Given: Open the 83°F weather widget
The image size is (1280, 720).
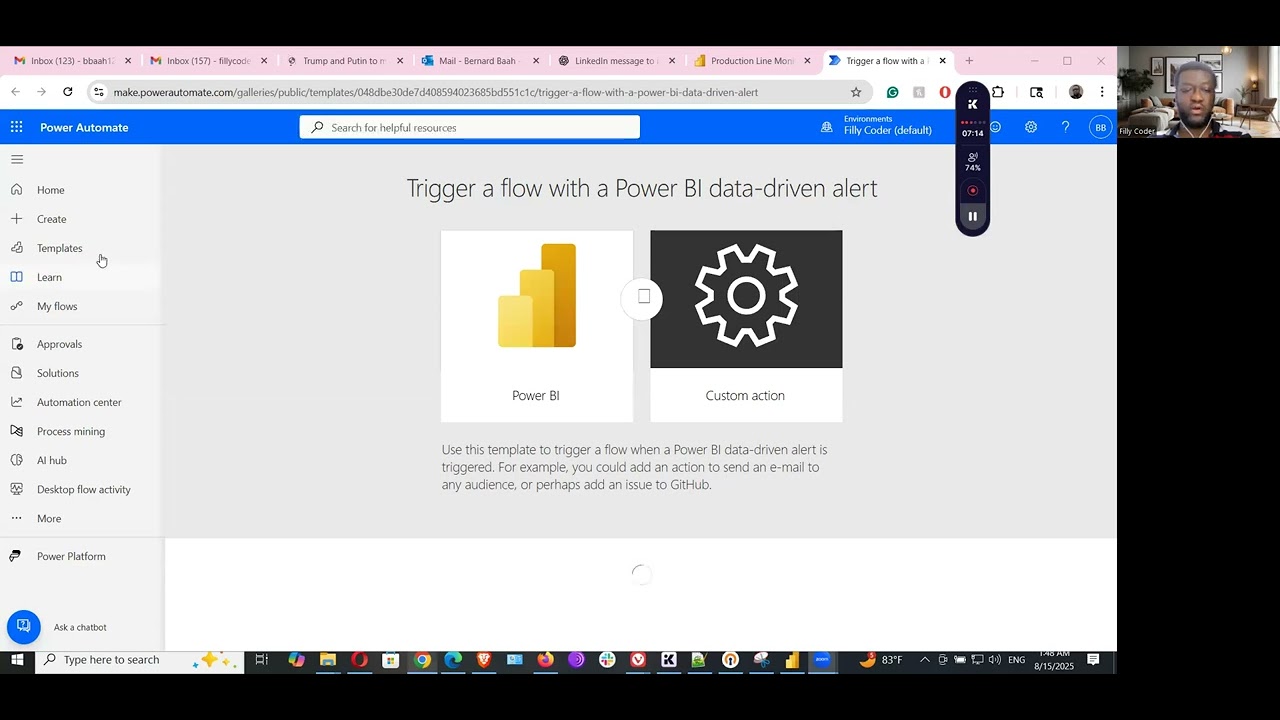Looking at the screenshot, I should [x=880, y=660].
